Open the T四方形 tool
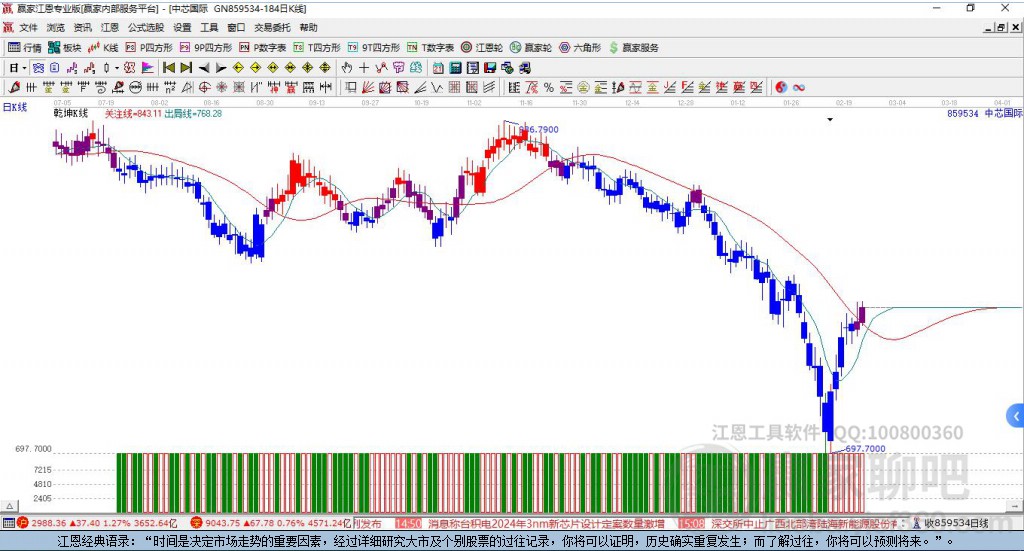Screen dimensions: 1024x551 317,48
